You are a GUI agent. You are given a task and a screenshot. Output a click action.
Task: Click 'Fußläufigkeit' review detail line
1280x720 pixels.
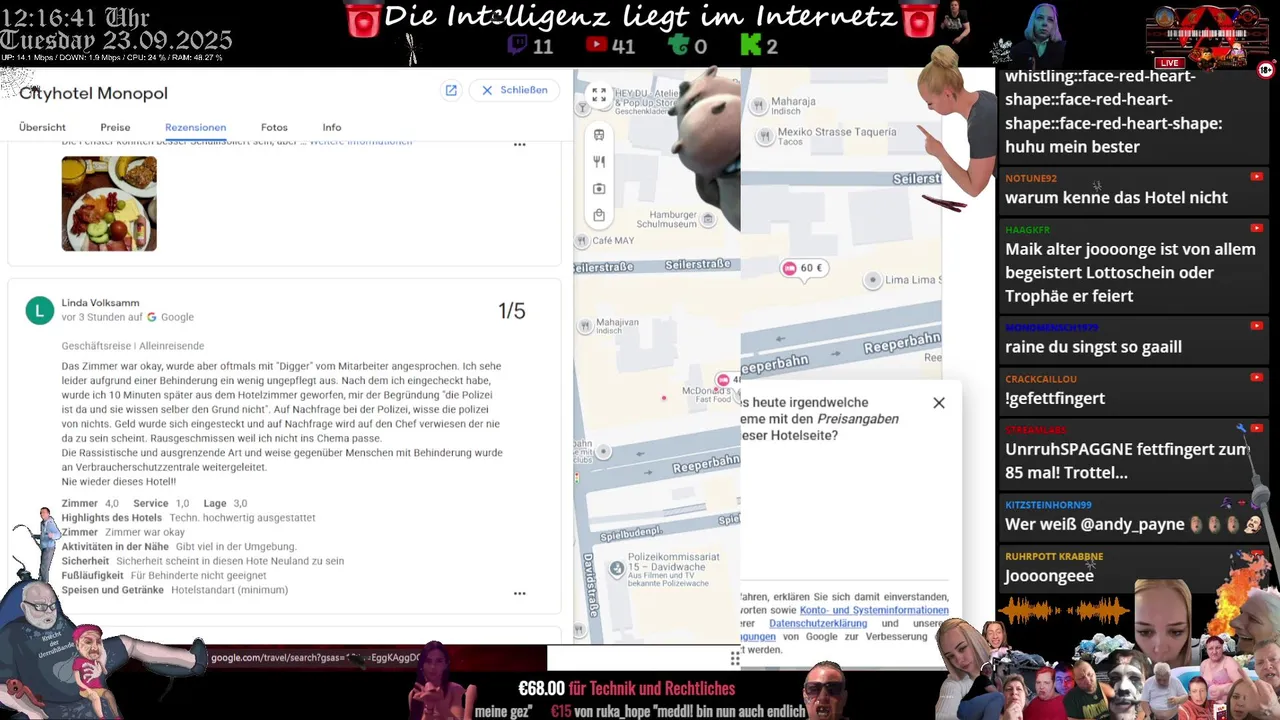point(164,576)
